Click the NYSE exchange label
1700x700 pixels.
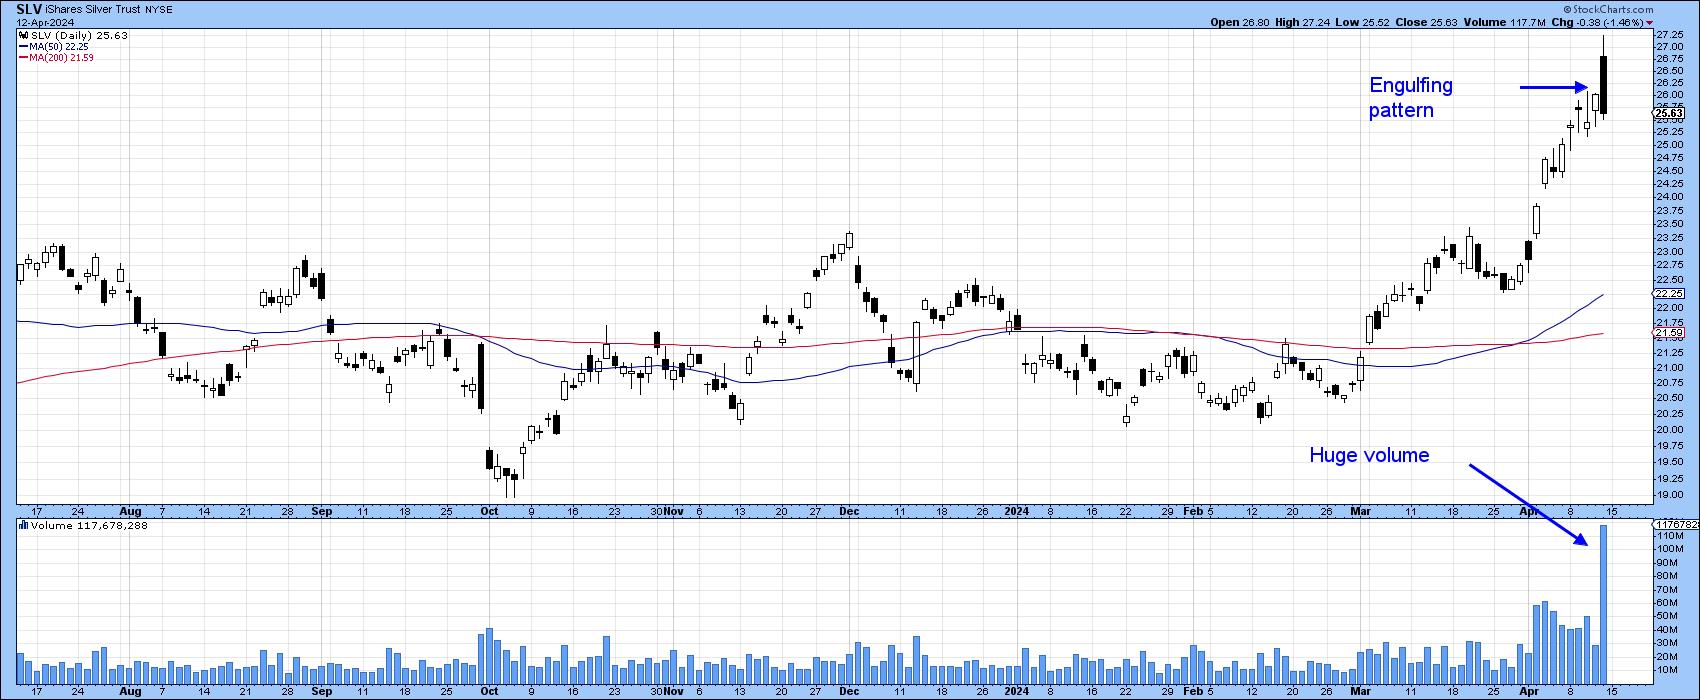[x=158, y=9]
